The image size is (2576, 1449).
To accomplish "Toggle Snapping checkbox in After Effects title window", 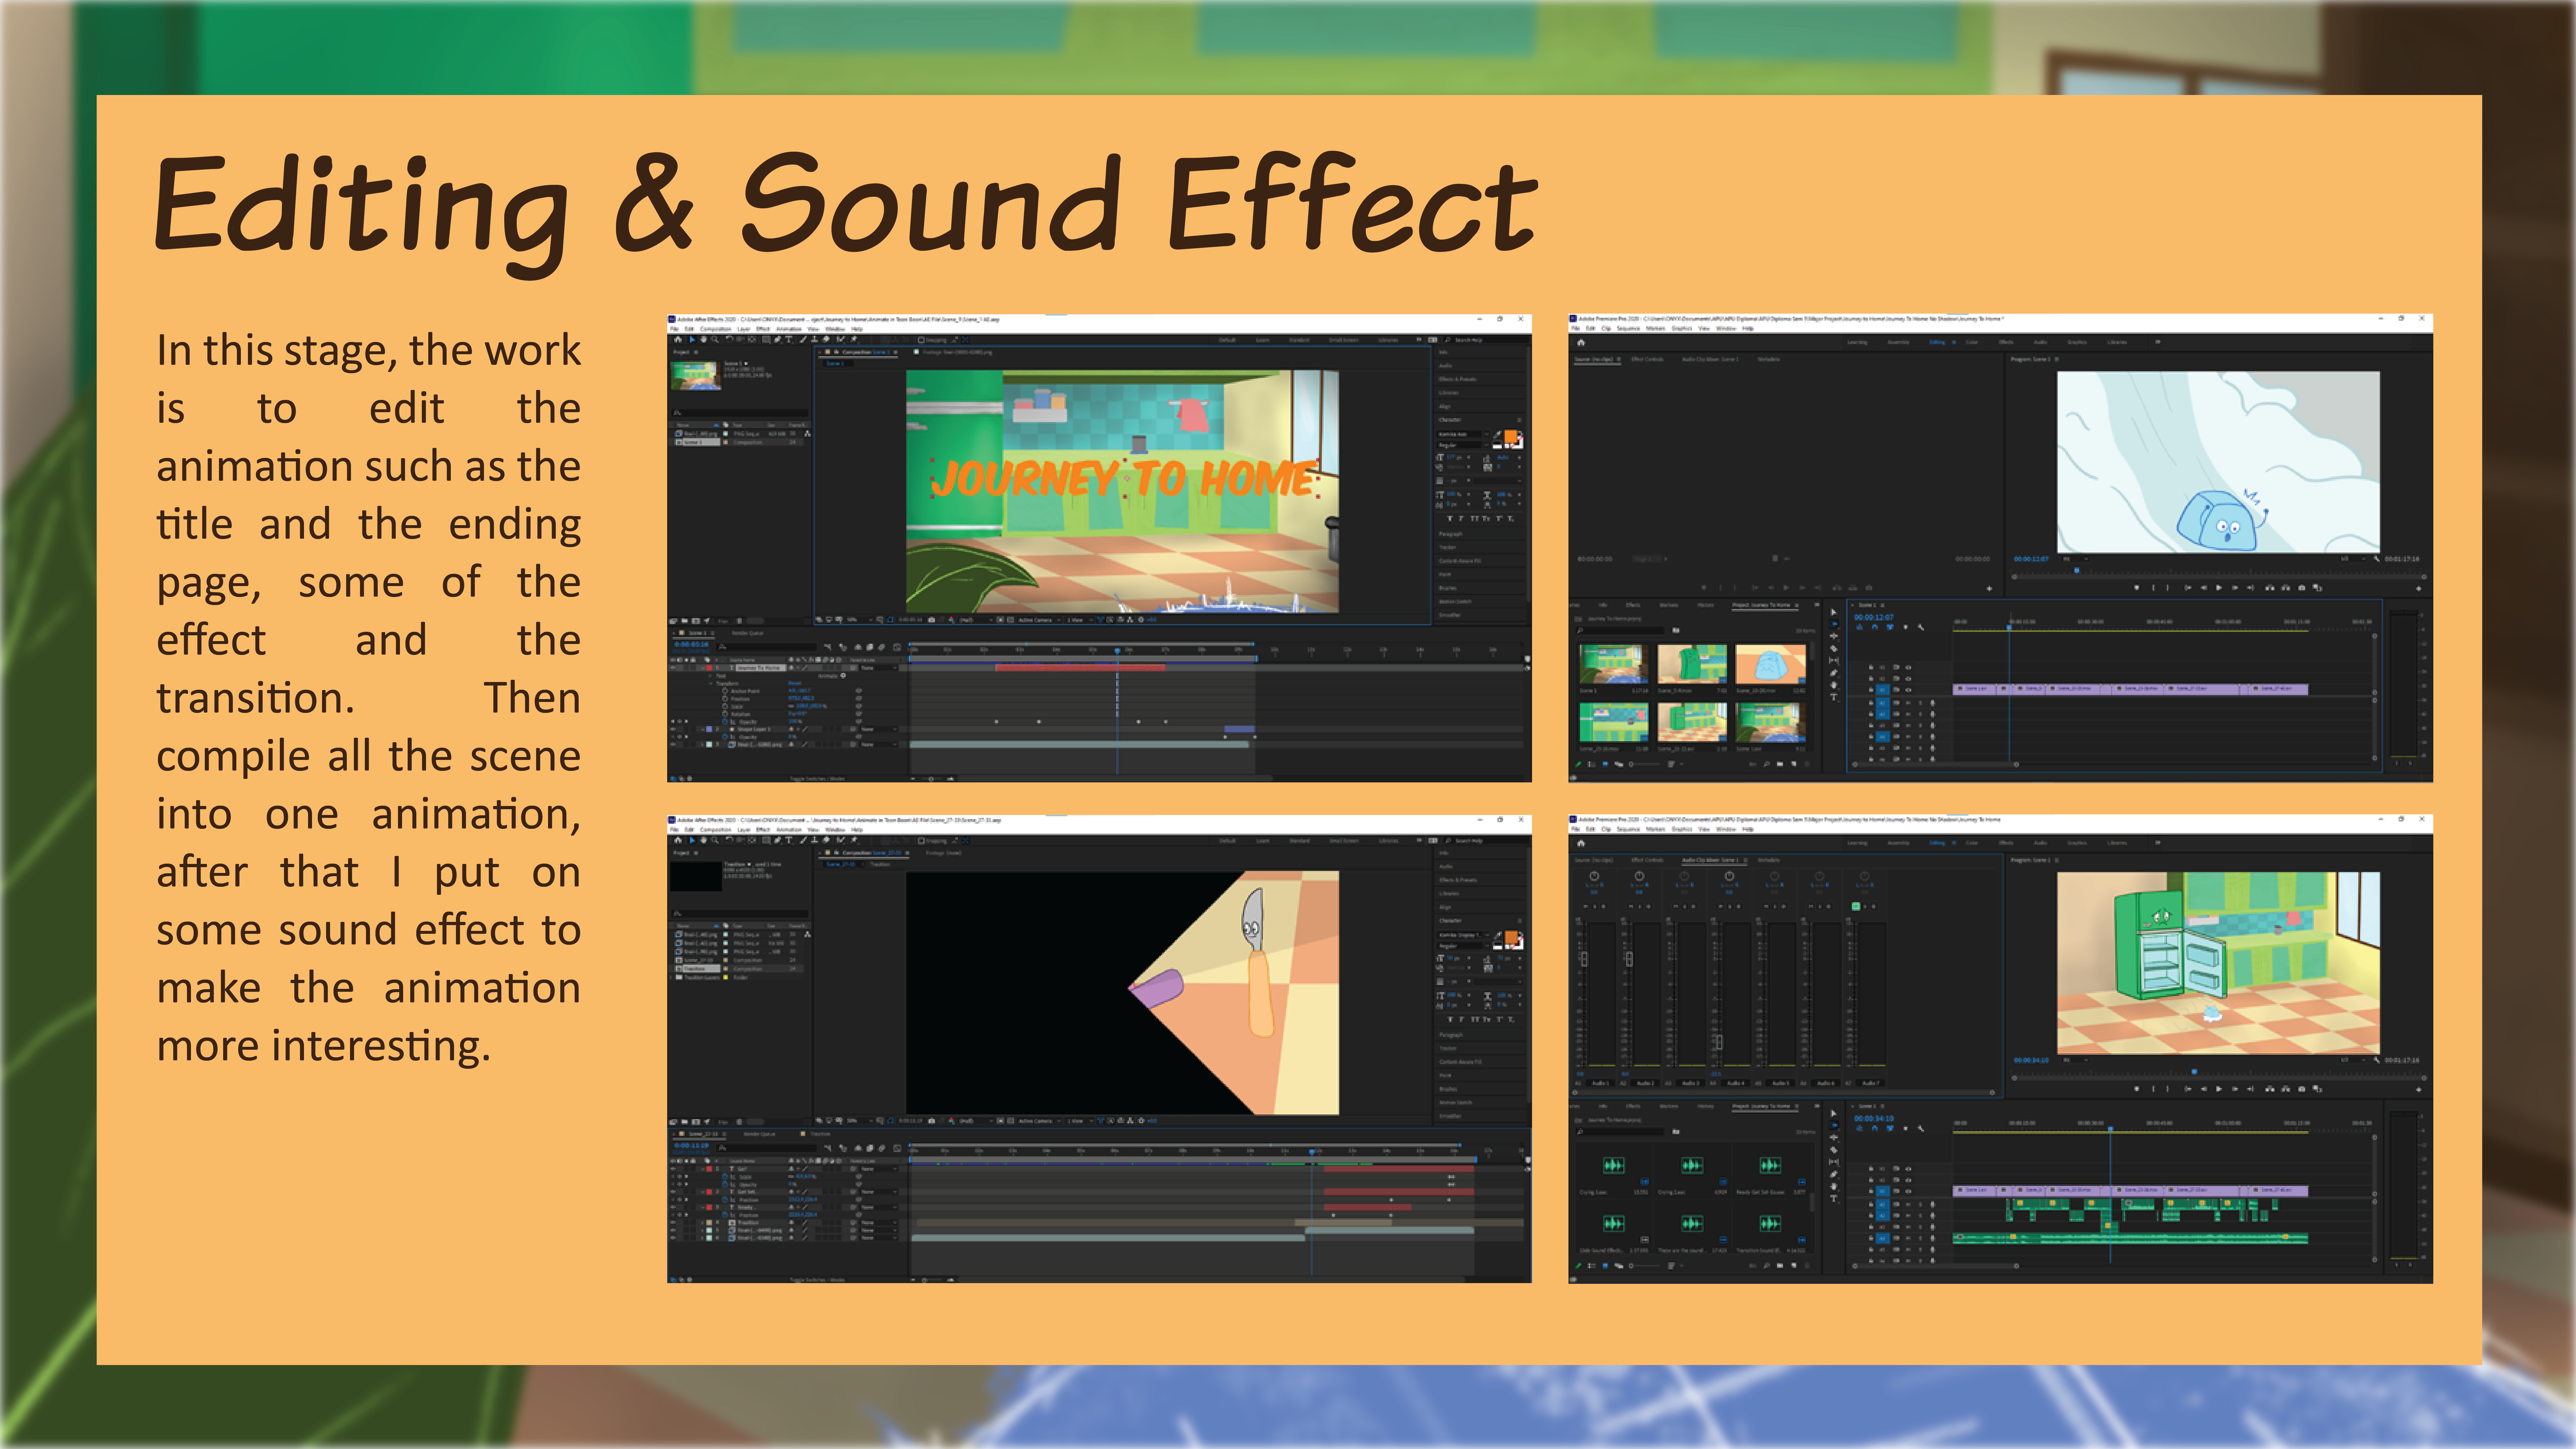I will point(921,340).
